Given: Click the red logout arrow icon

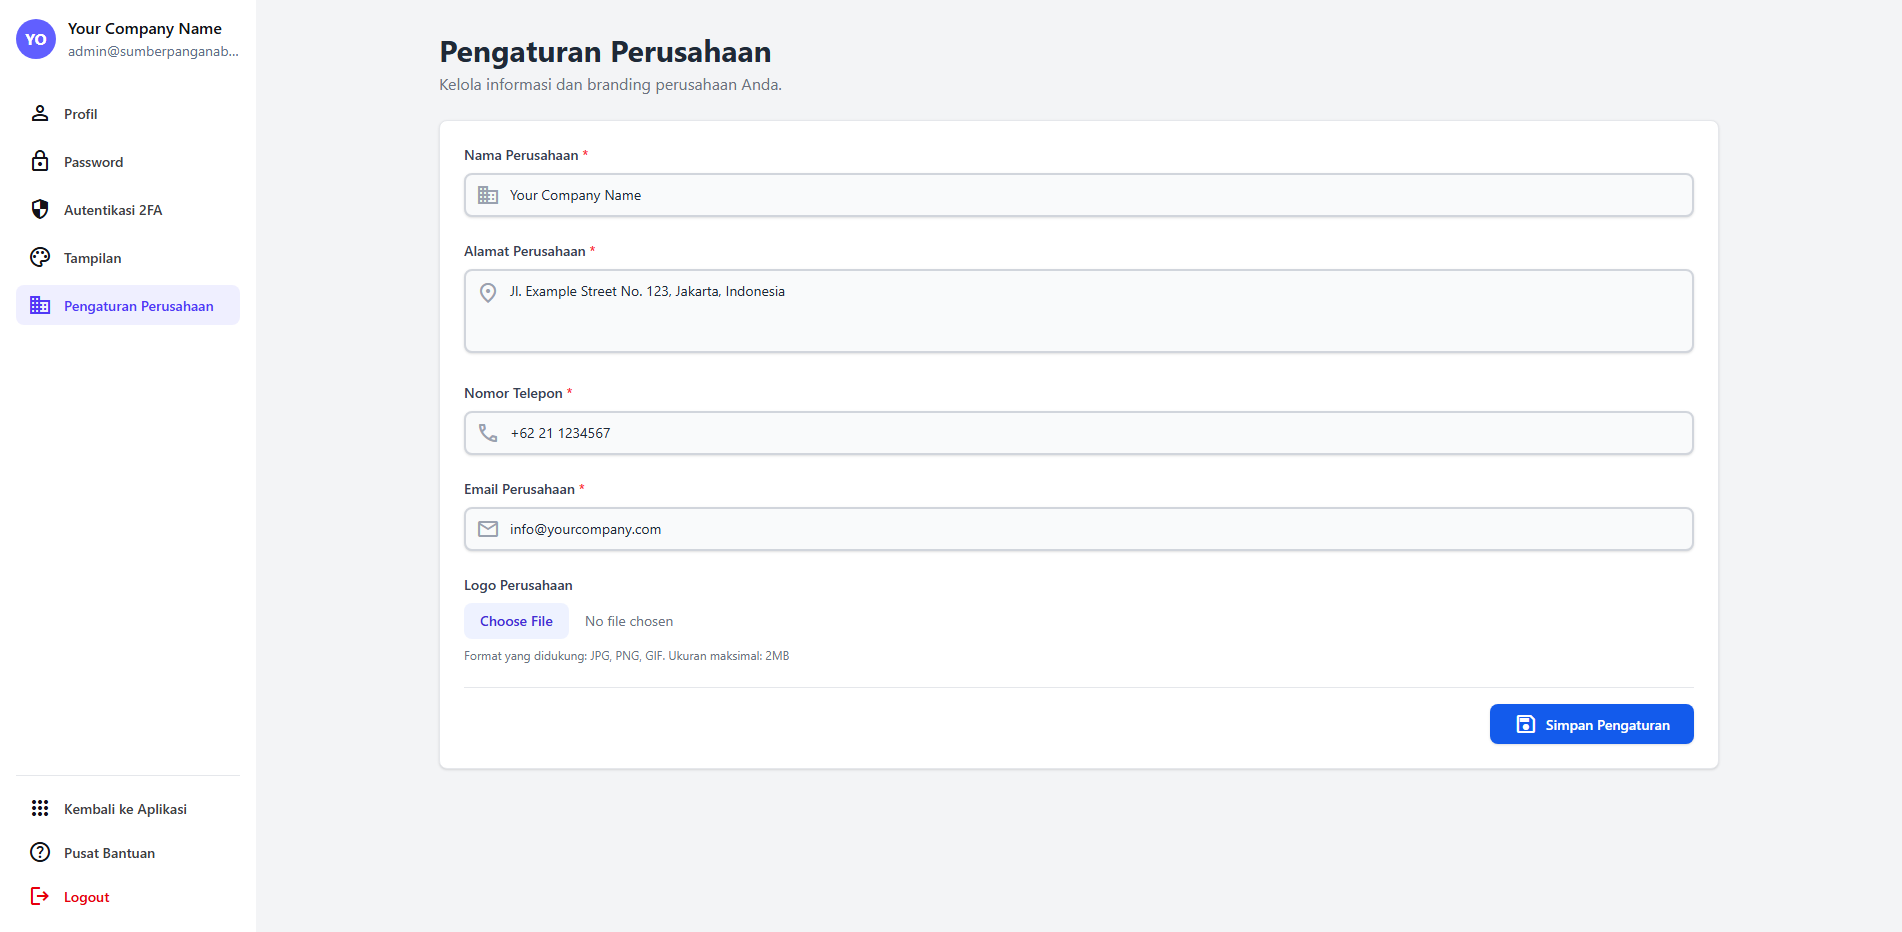Looking at the screenshot, I should (40, 896).
